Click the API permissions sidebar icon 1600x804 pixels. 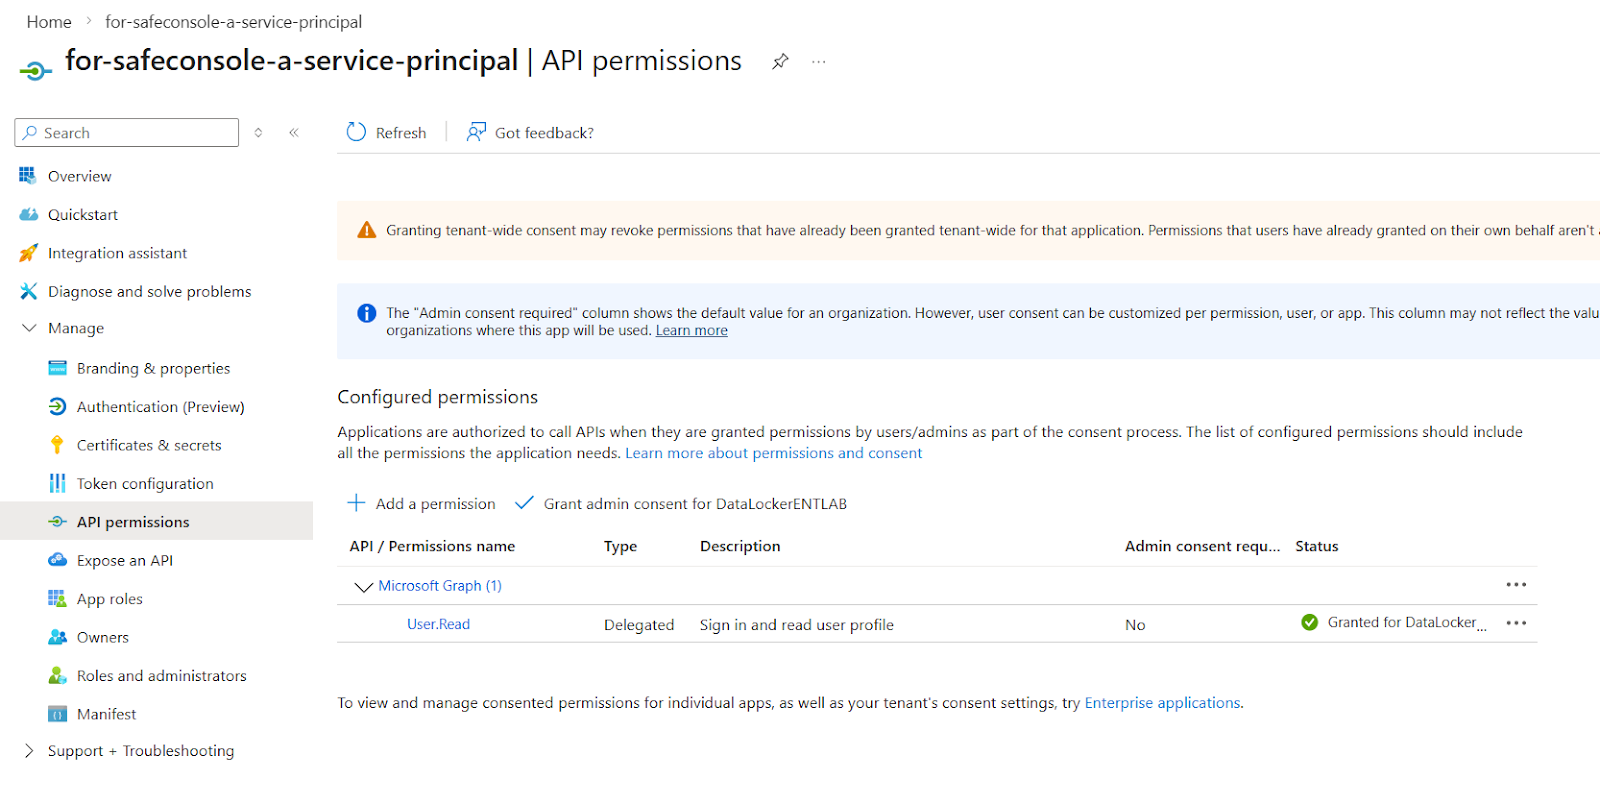point(57,522)
